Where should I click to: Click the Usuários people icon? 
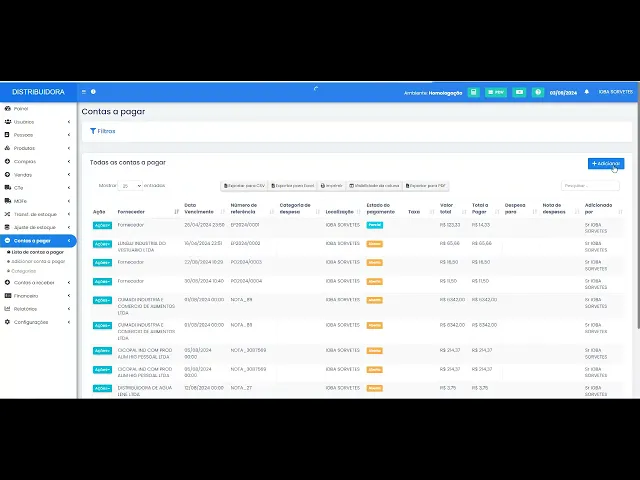click(x=7, y=122)
